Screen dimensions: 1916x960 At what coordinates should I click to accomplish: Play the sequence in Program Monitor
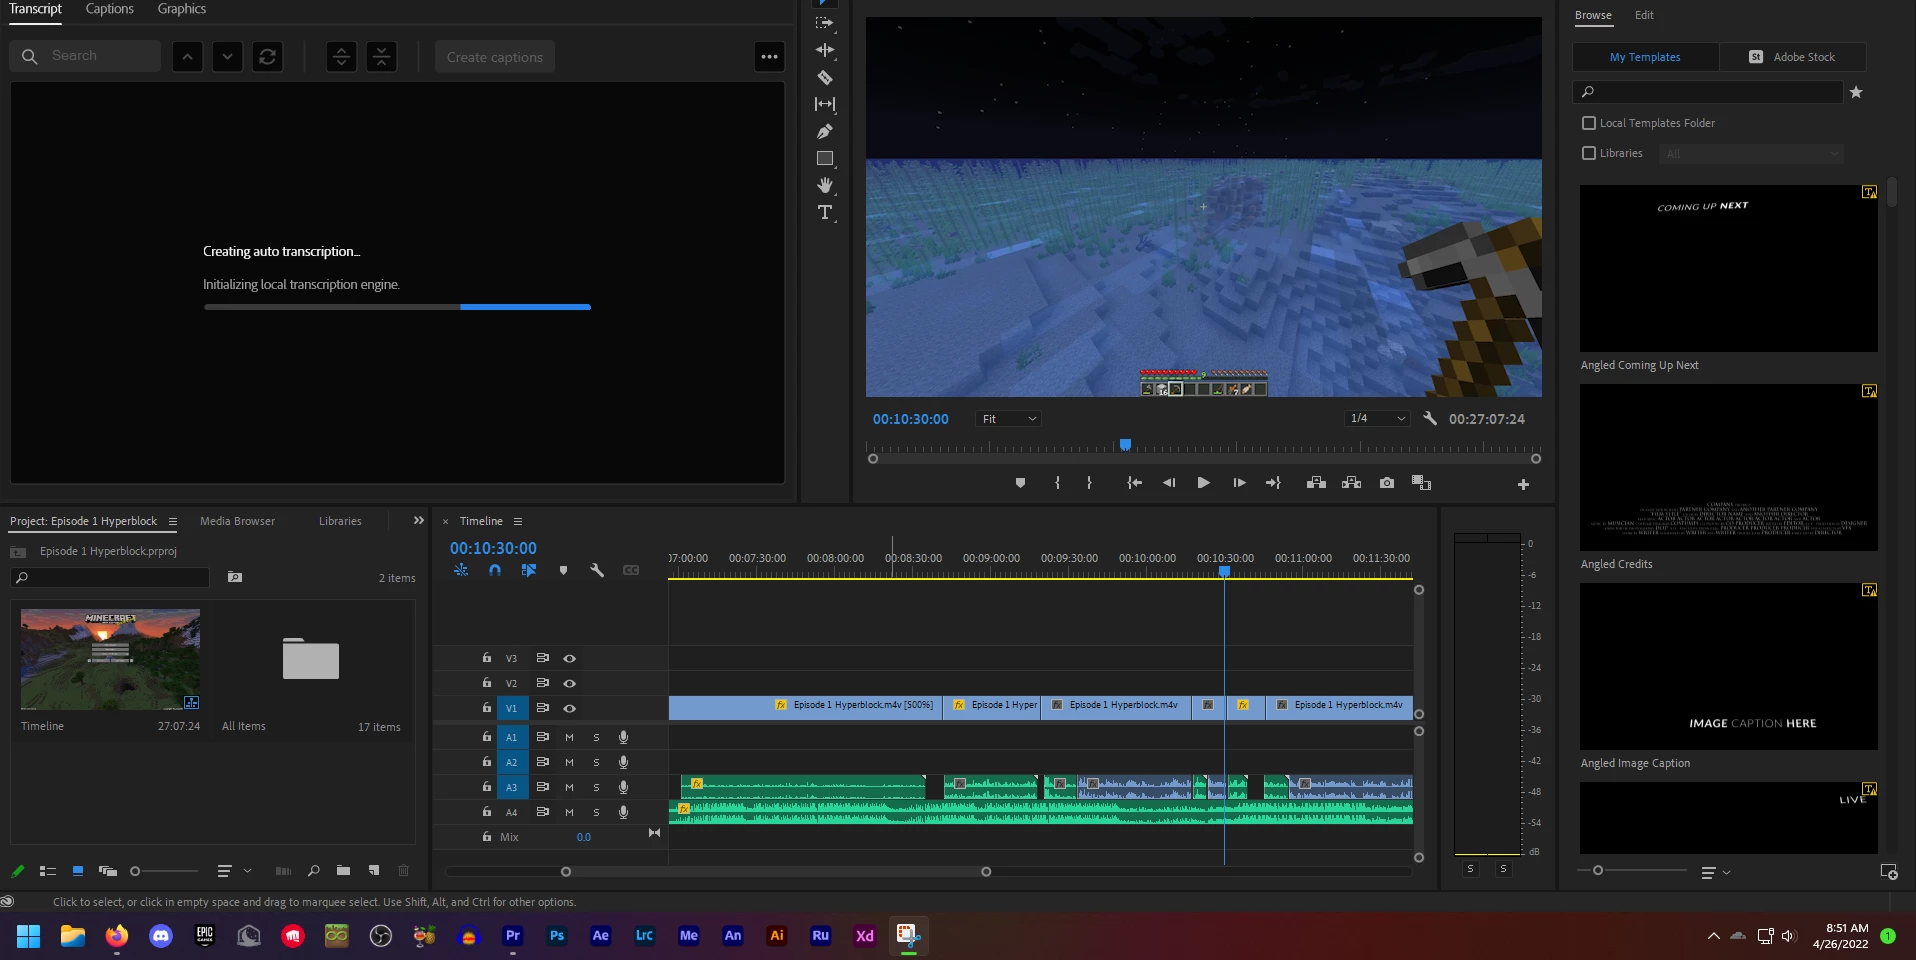[1203, 483]
